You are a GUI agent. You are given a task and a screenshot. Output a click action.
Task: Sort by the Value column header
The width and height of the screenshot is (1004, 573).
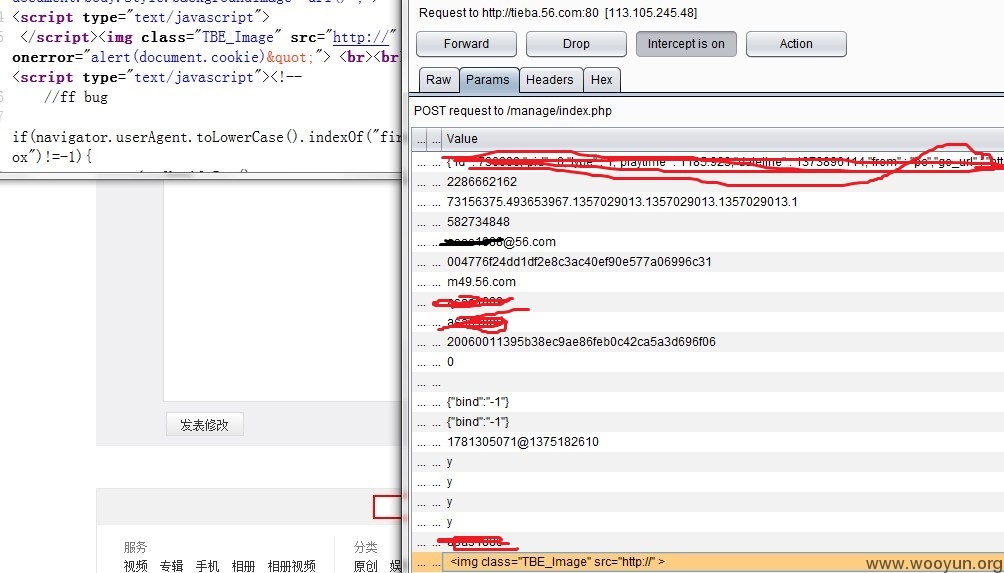pyautogui.click(x=724, y=139)
